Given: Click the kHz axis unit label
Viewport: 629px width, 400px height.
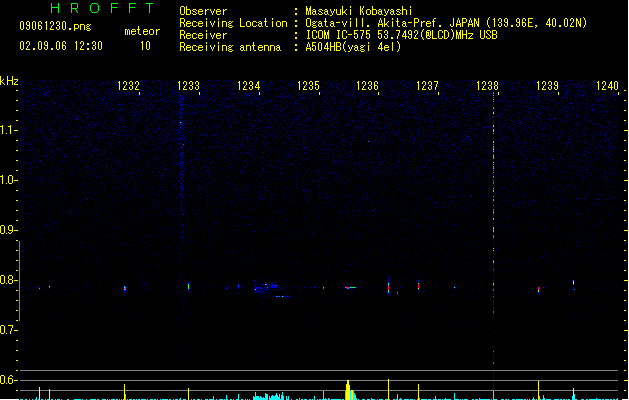Looking at the screenshot, I should 9,81.
